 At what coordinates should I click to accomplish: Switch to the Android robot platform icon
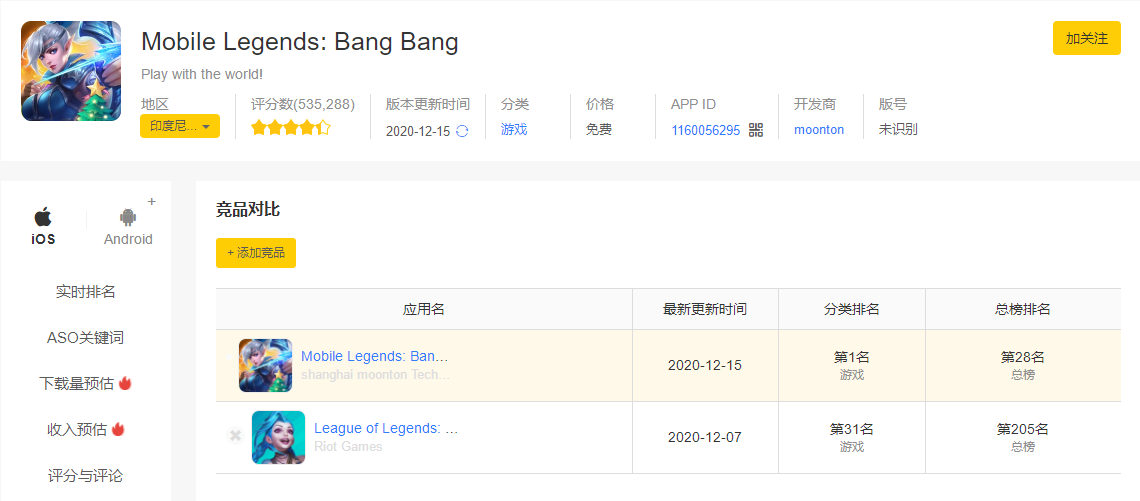pos(129,217)
